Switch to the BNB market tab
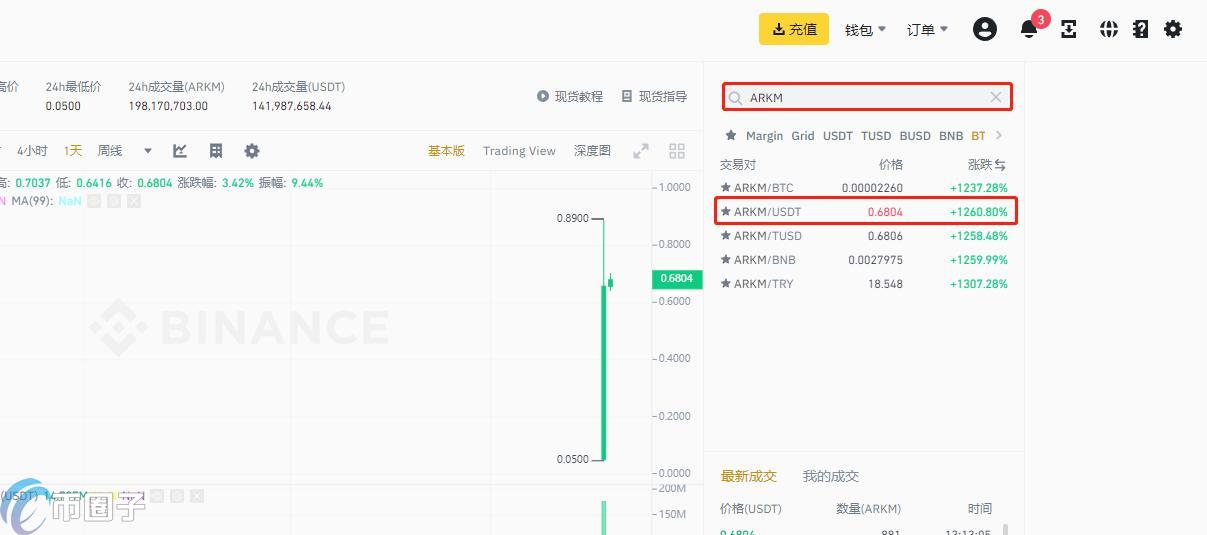Image resolution: width=1207 pixels, height=535 pixels. [x=951, y=136]
